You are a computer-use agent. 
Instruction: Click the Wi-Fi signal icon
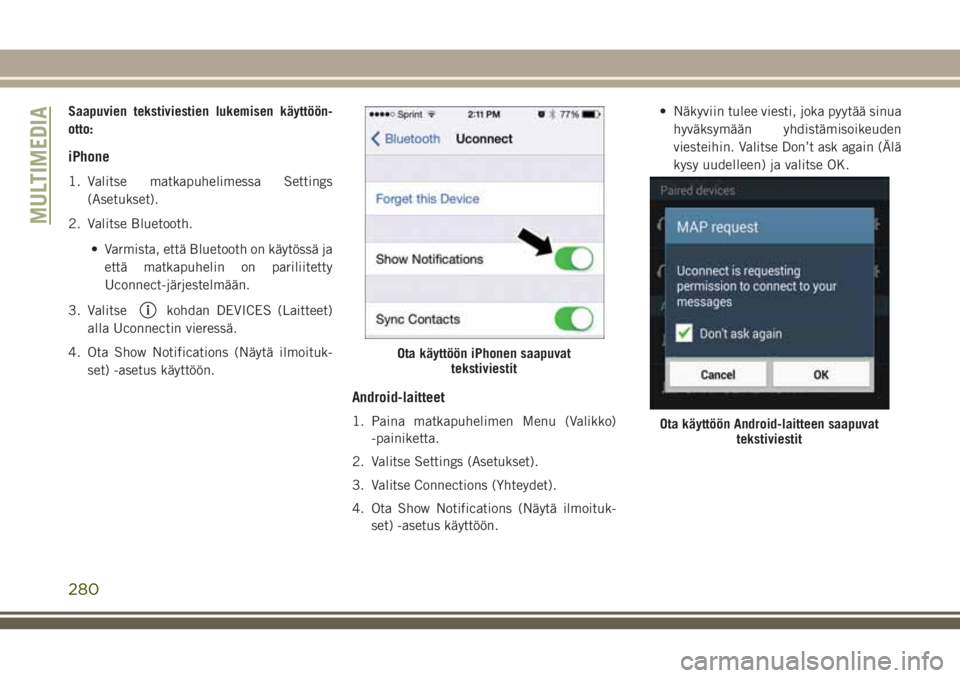432,115
